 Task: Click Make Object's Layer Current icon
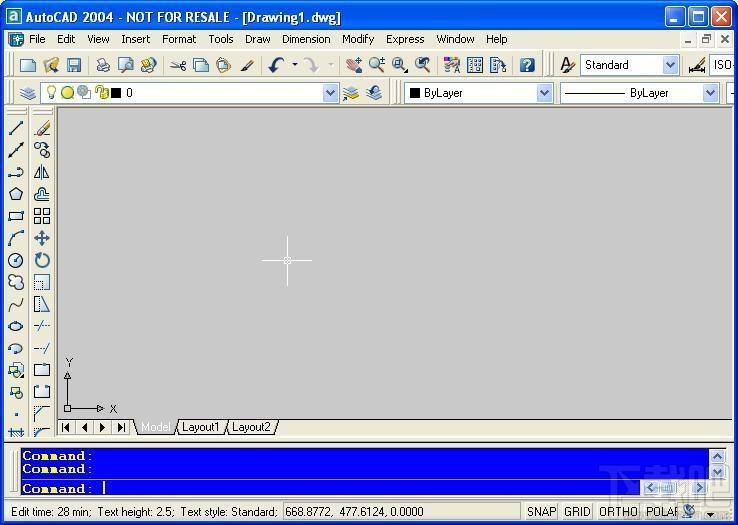click(x=351, y=93)
